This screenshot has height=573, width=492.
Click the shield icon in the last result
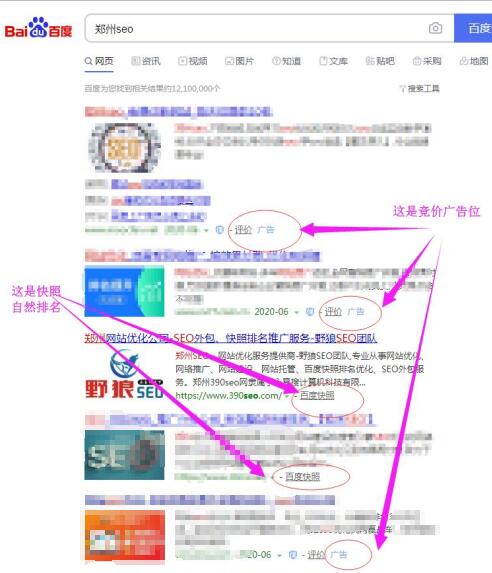[293, 554]
